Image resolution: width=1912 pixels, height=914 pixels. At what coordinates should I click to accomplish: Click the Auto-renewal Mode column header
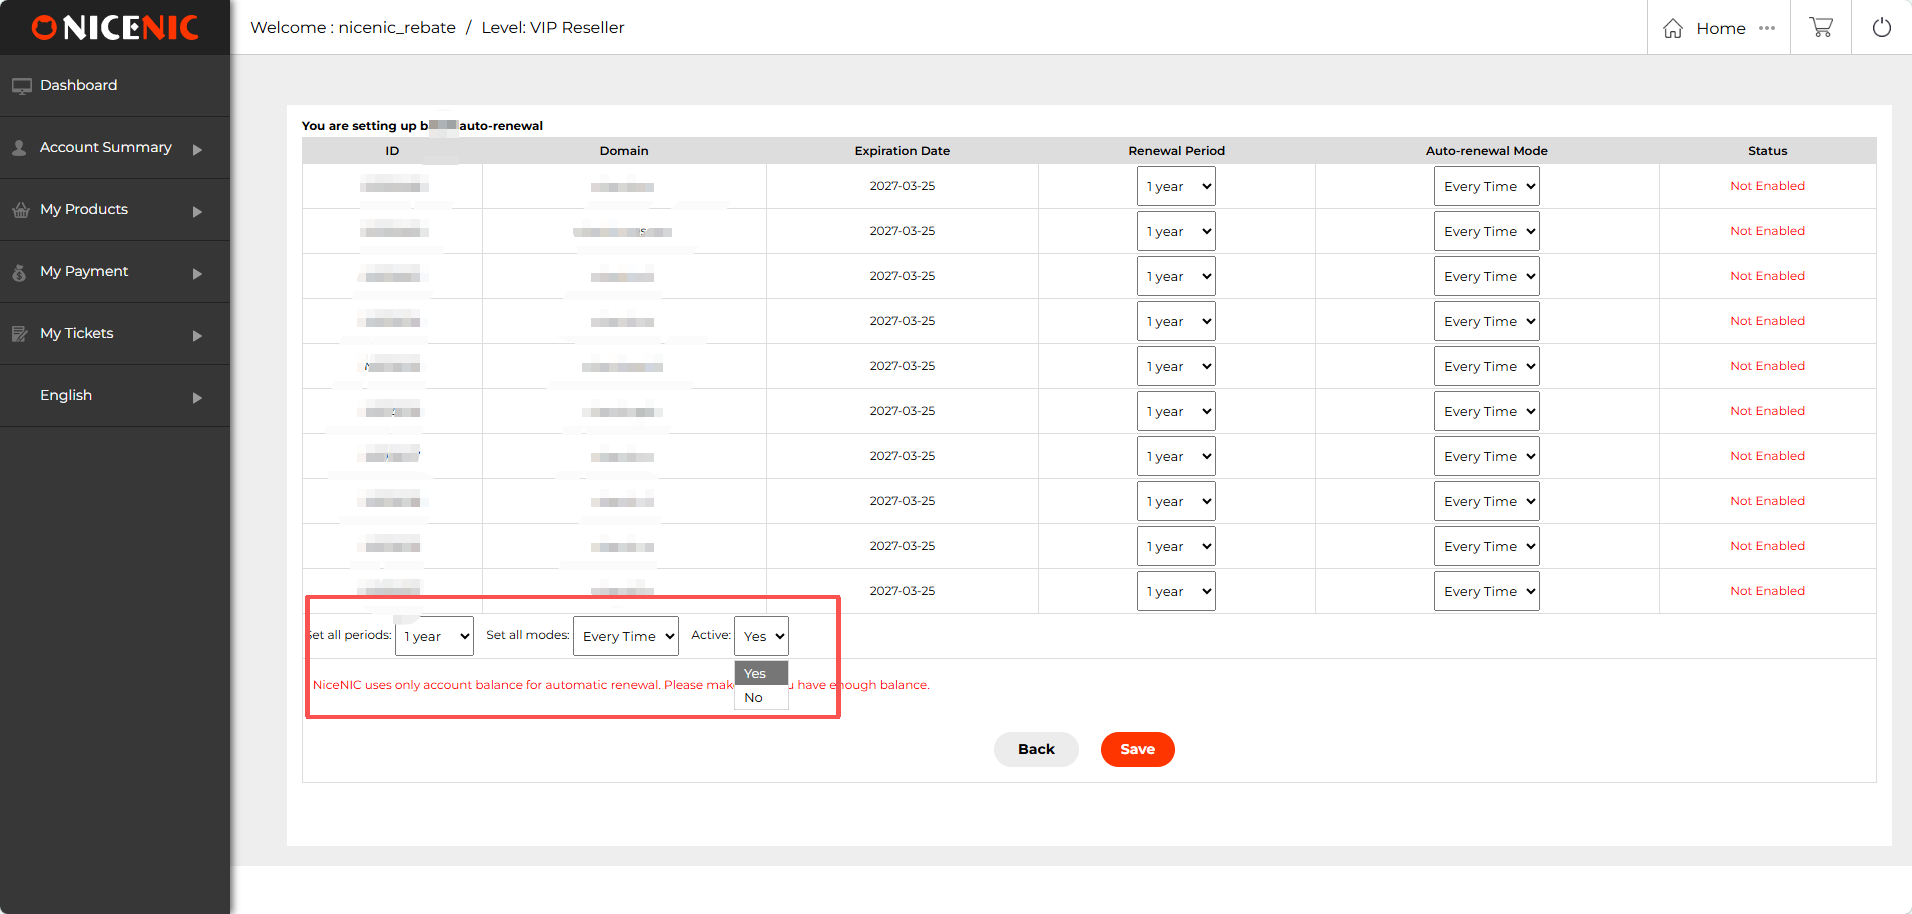pyautogui.click(x=1486, y=151)
